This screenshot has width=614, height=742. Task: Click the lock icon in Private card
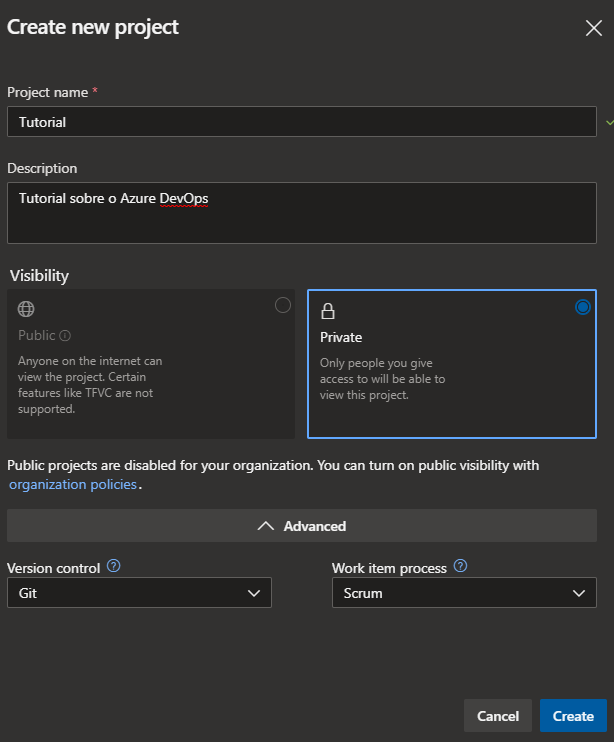point(328,311)
